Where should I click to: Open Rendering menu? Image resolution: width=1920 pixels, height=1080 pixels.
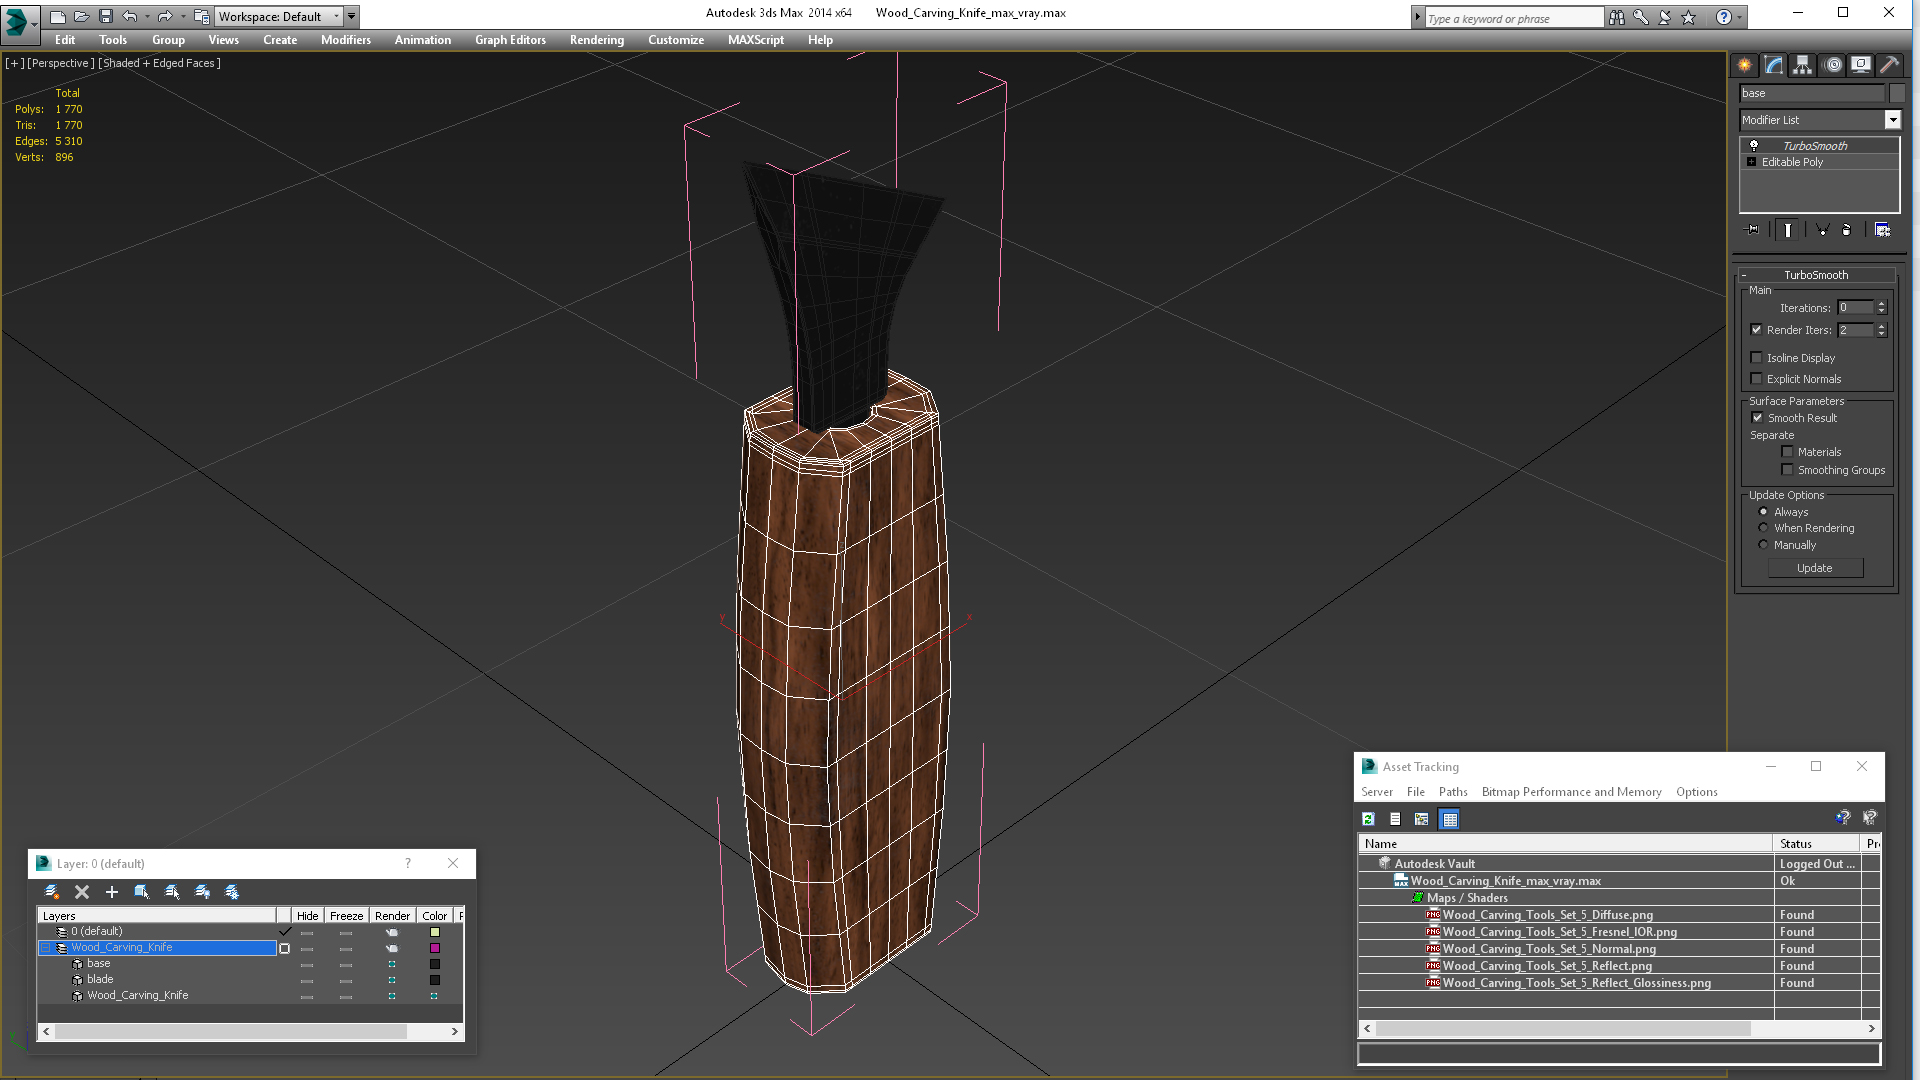pos(597,40)
